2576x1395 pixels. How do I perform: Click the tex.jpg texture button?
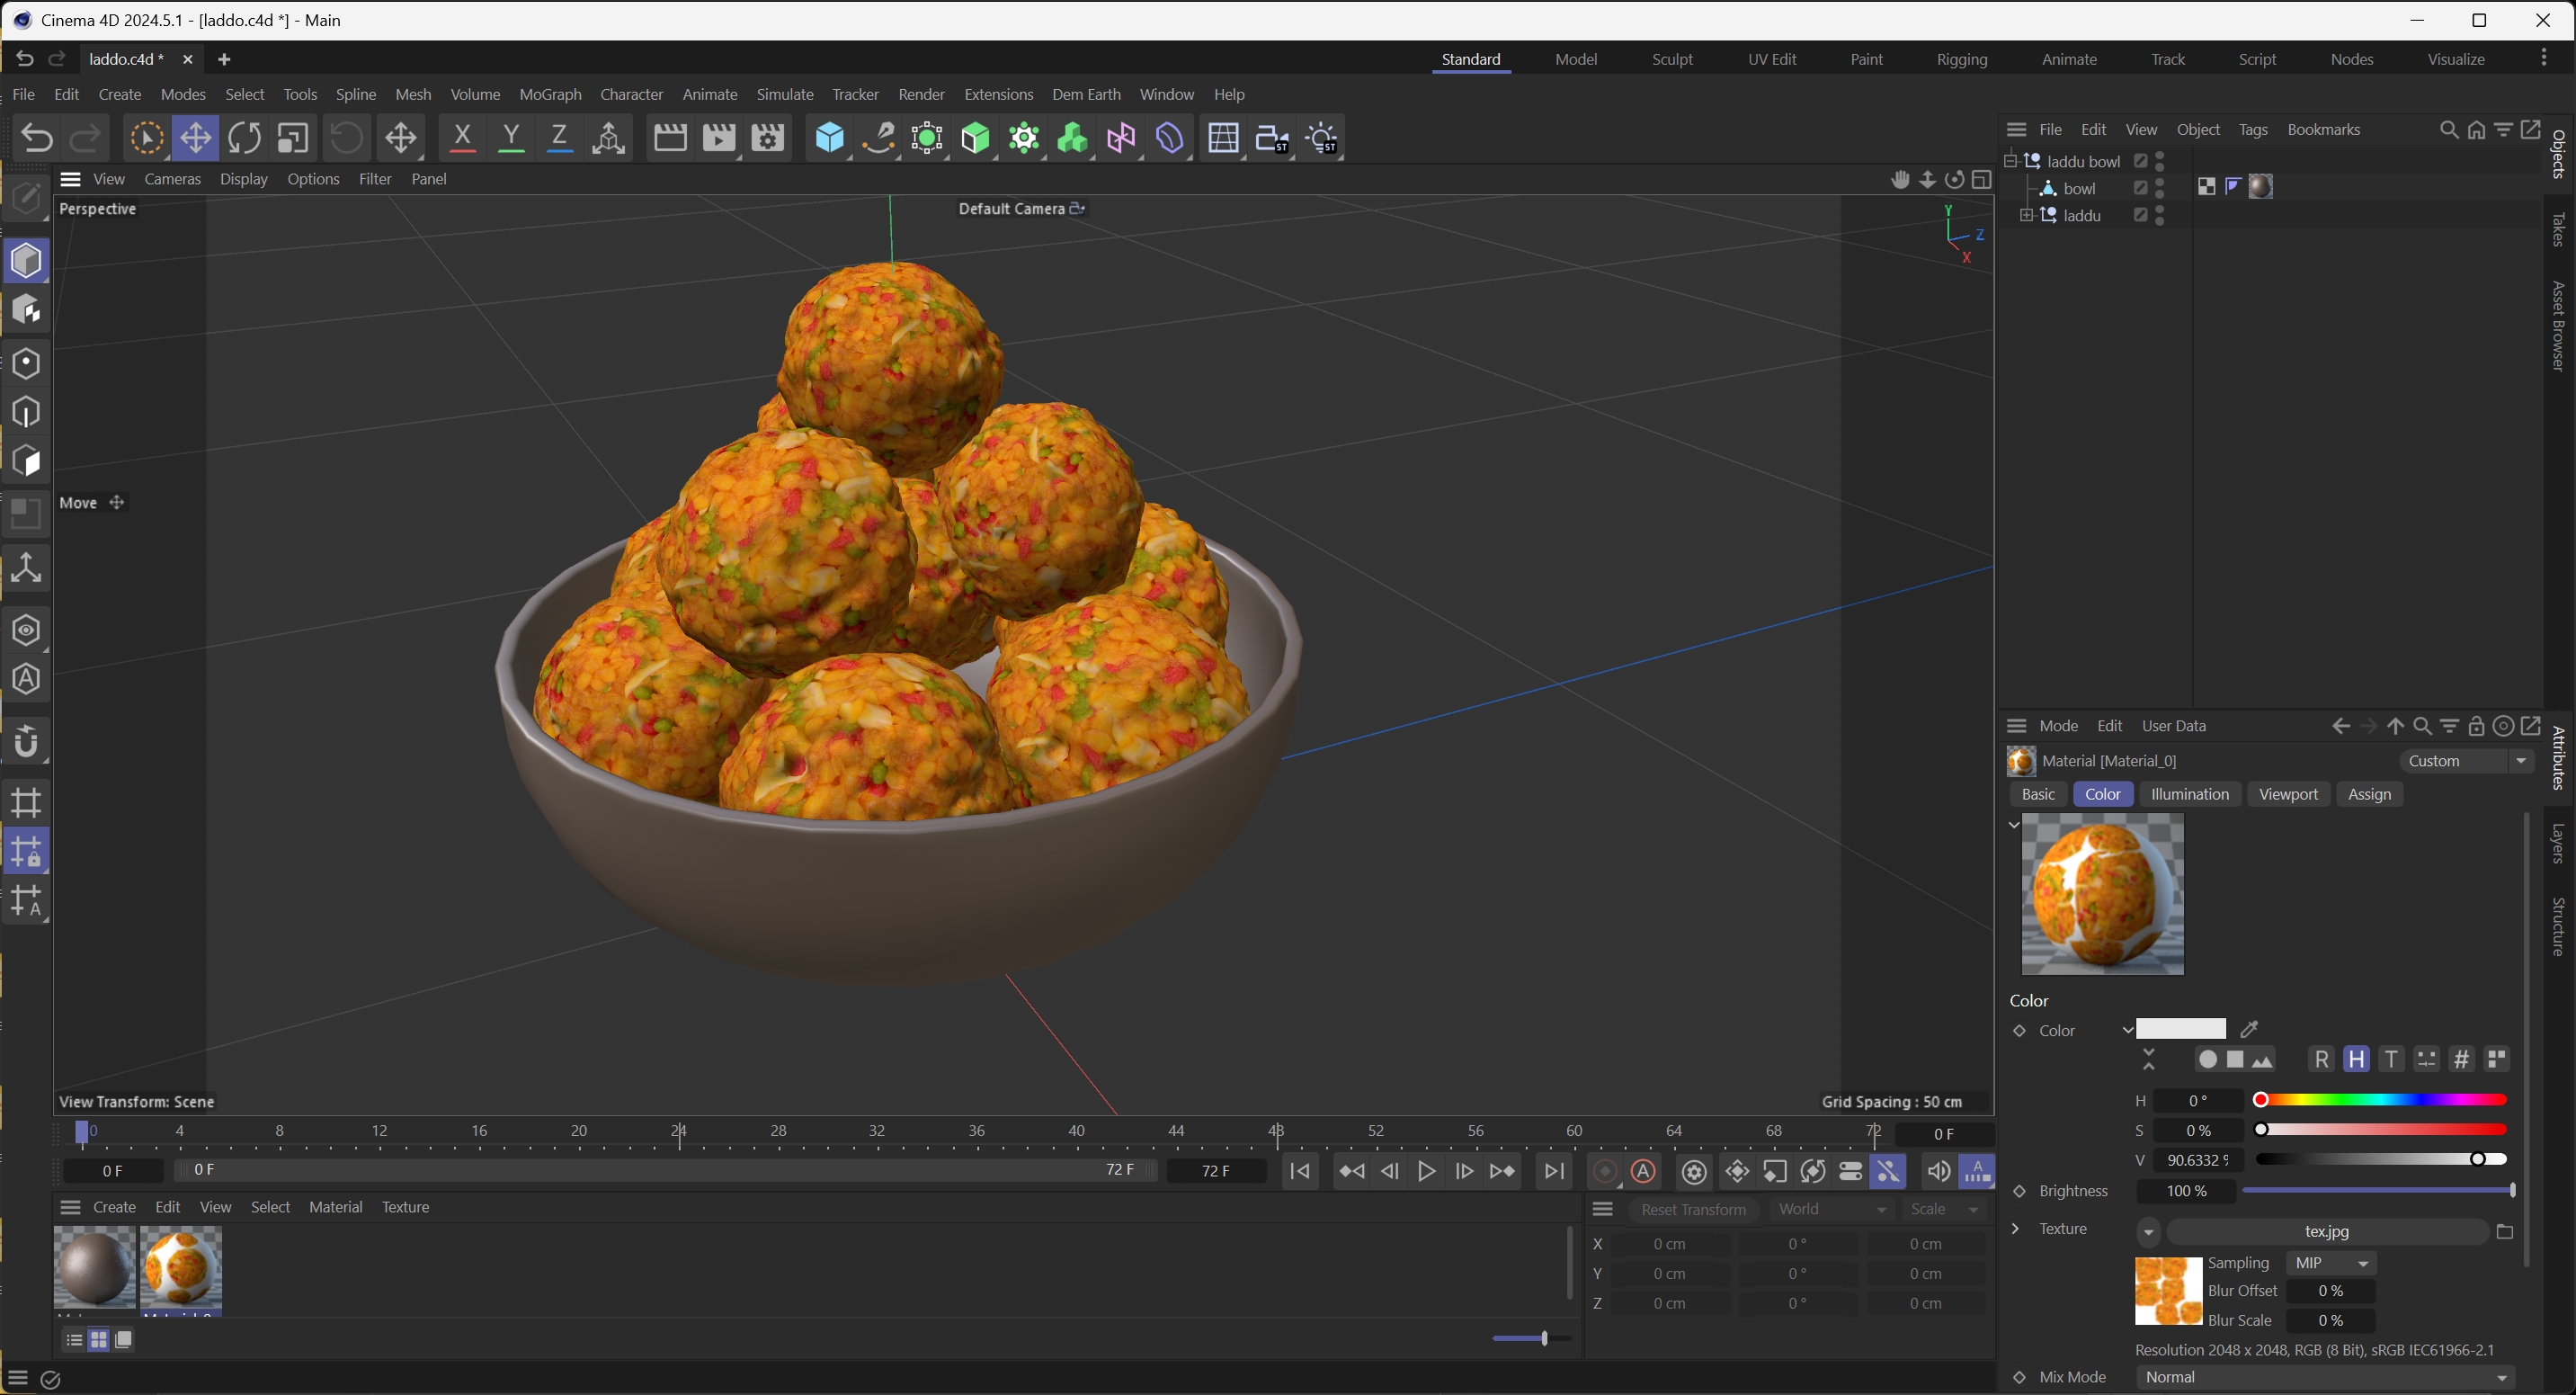(x=2326, y=1231)
